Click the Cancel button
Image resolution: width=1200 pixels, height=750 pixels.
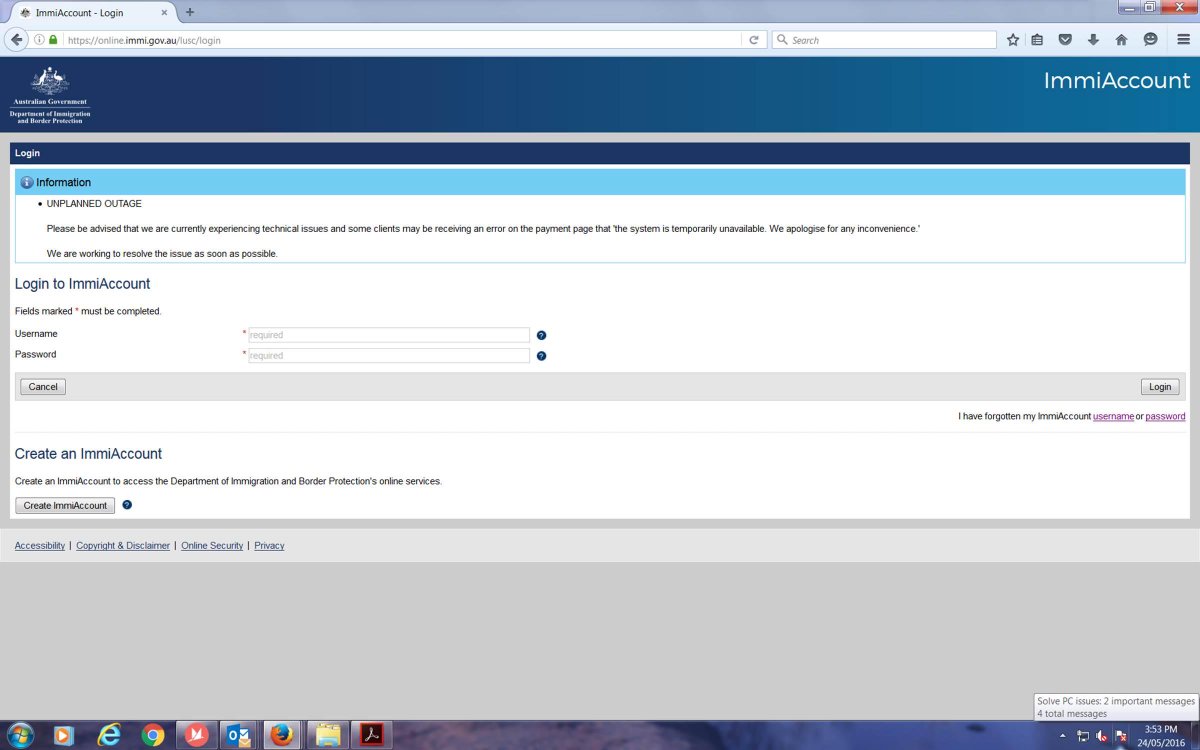[x=43, y=387]
